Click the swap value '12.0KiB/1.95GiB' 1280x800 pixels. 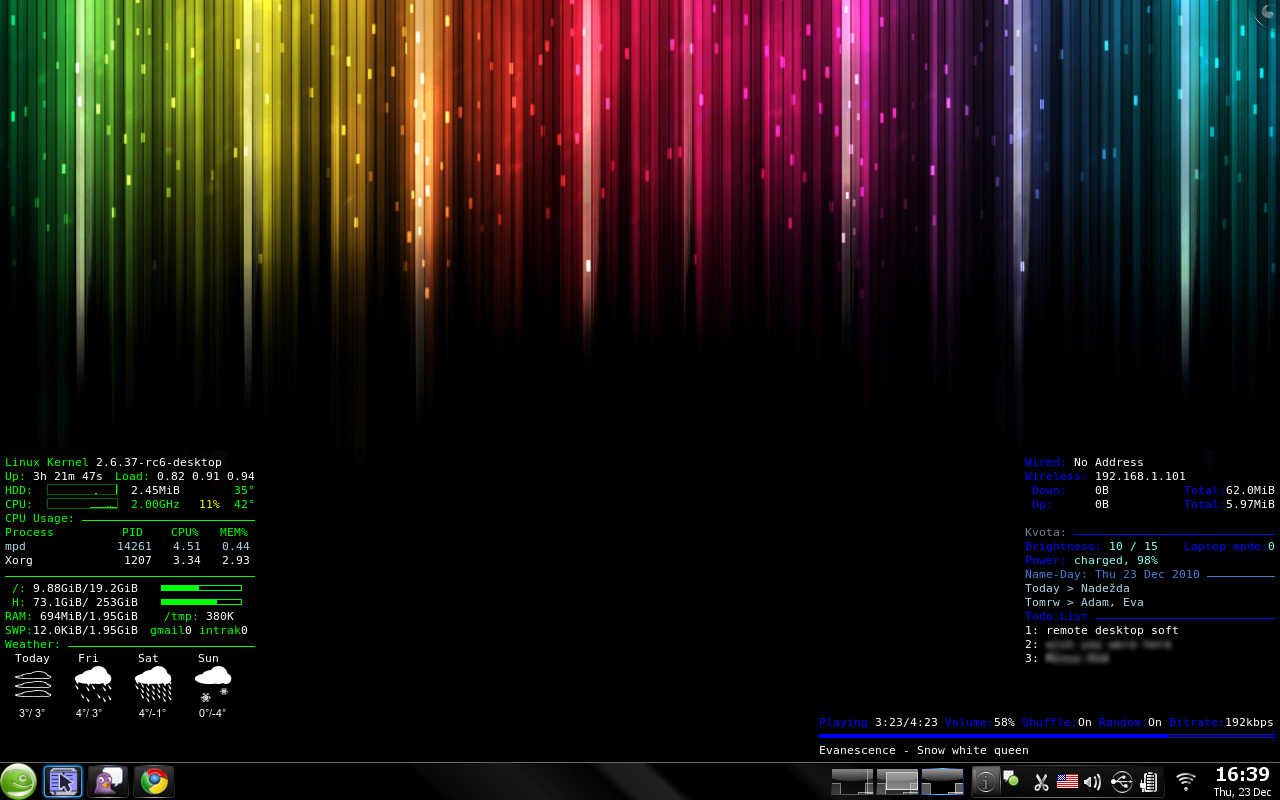tap(85, 630)
